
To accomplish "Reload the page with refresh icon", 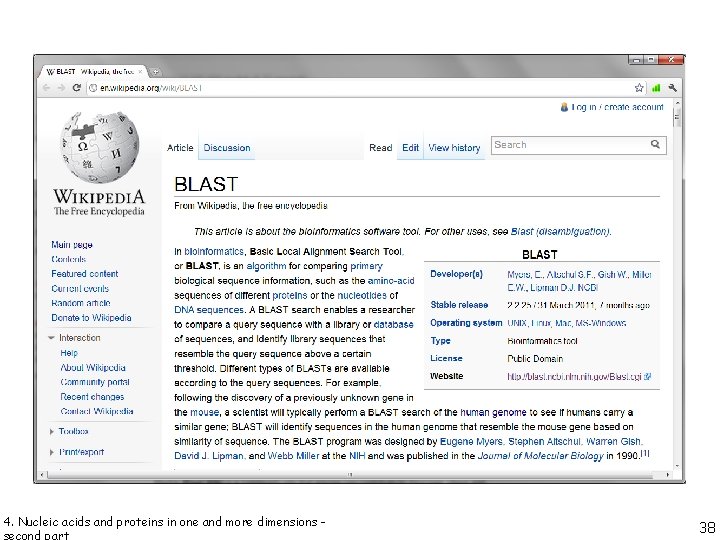I will [76, 88].
